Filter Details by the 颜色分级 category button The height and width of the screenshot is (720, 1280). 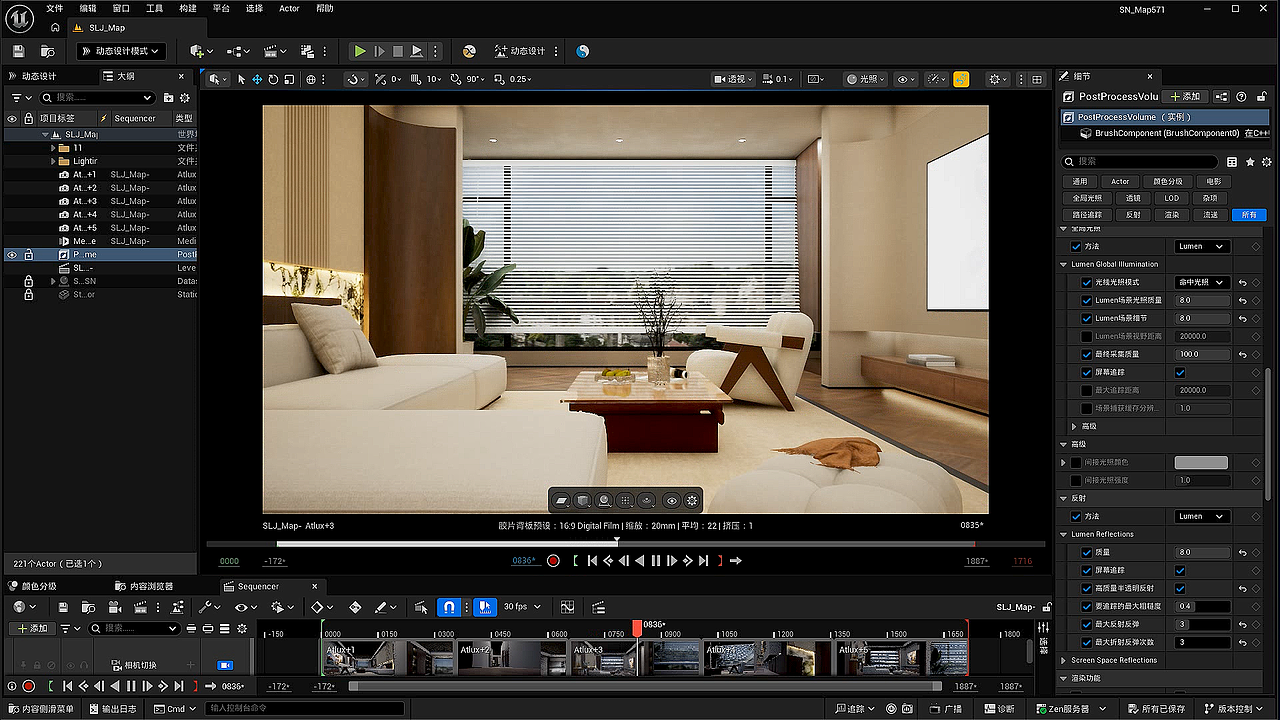point(1167,182)
